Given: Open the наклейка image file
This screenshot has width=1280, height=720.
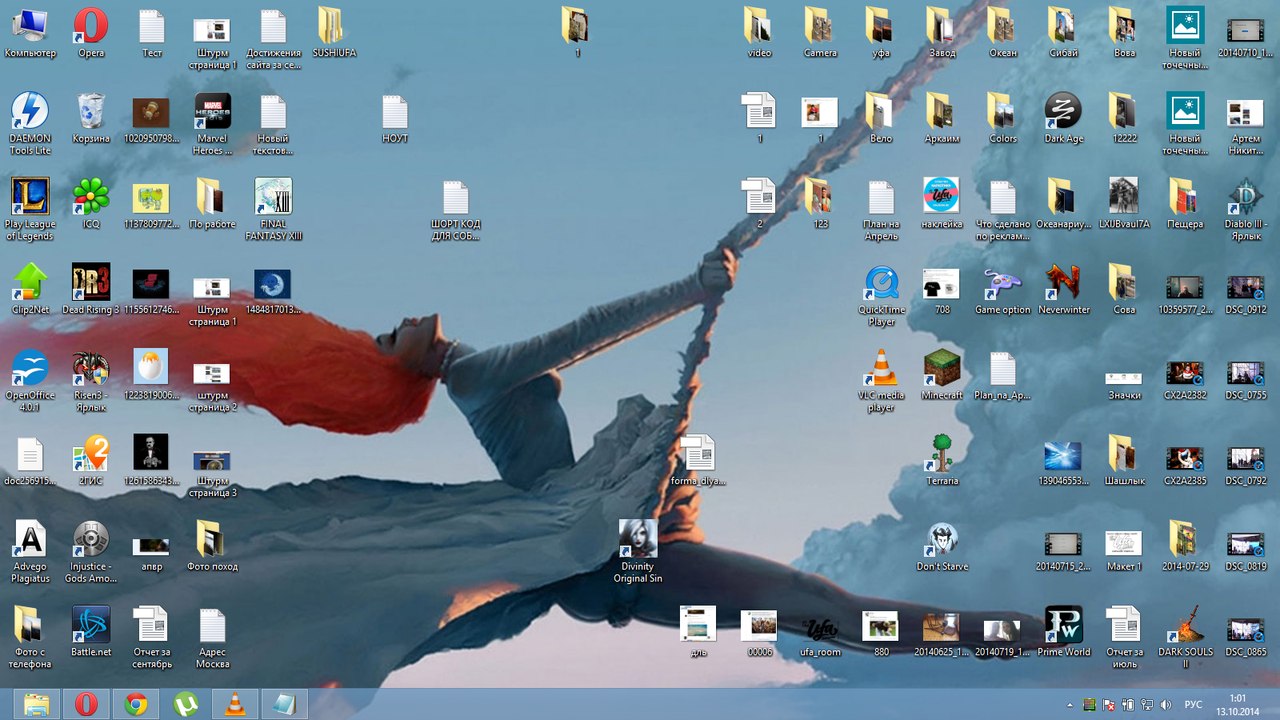Looking at the screenshot, I should [942, 203].
